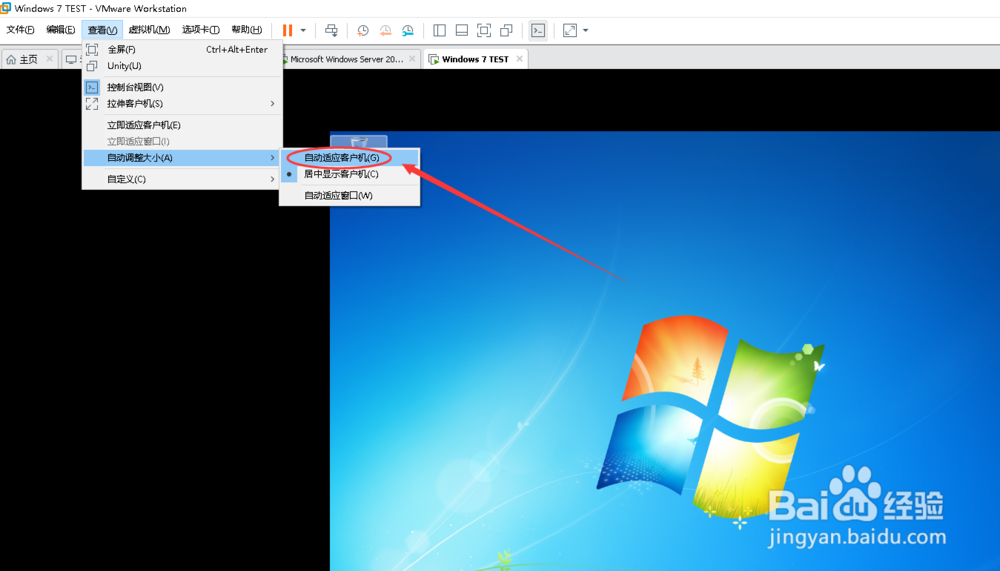
Task: Take a snapshot using the clock icon
Action: click(362, 30)
